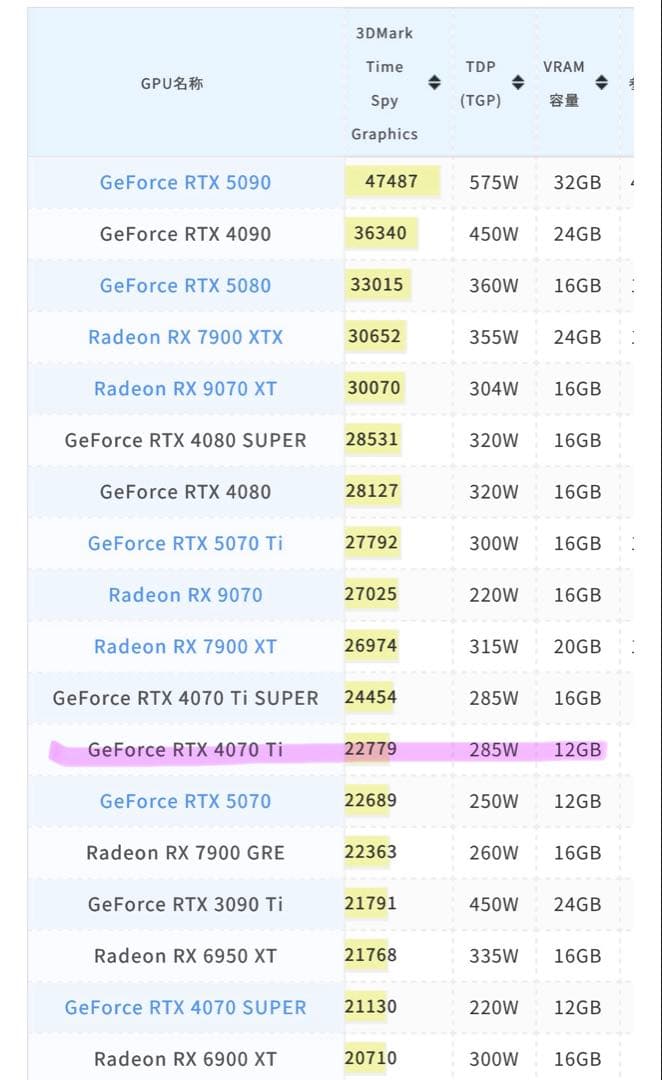Image resolution: width=662 pixels, height=1080 pixels.
Task: Click the TDP column sort arrows icon
Action: (x=519, y=84)
